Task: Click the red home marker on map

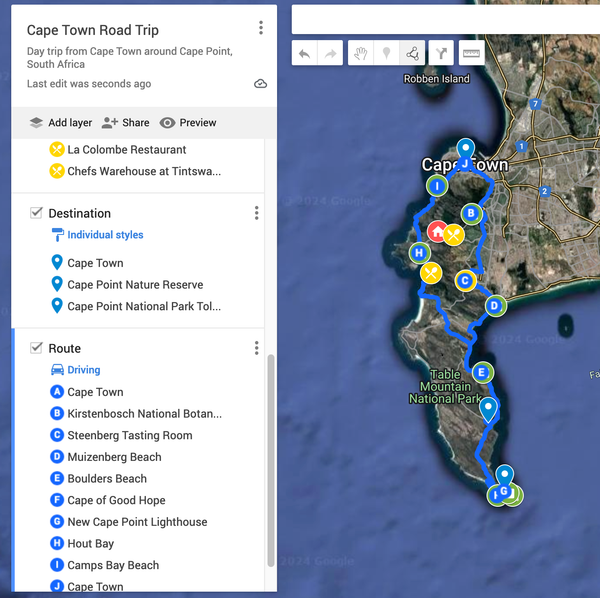Action: [437, 231]
